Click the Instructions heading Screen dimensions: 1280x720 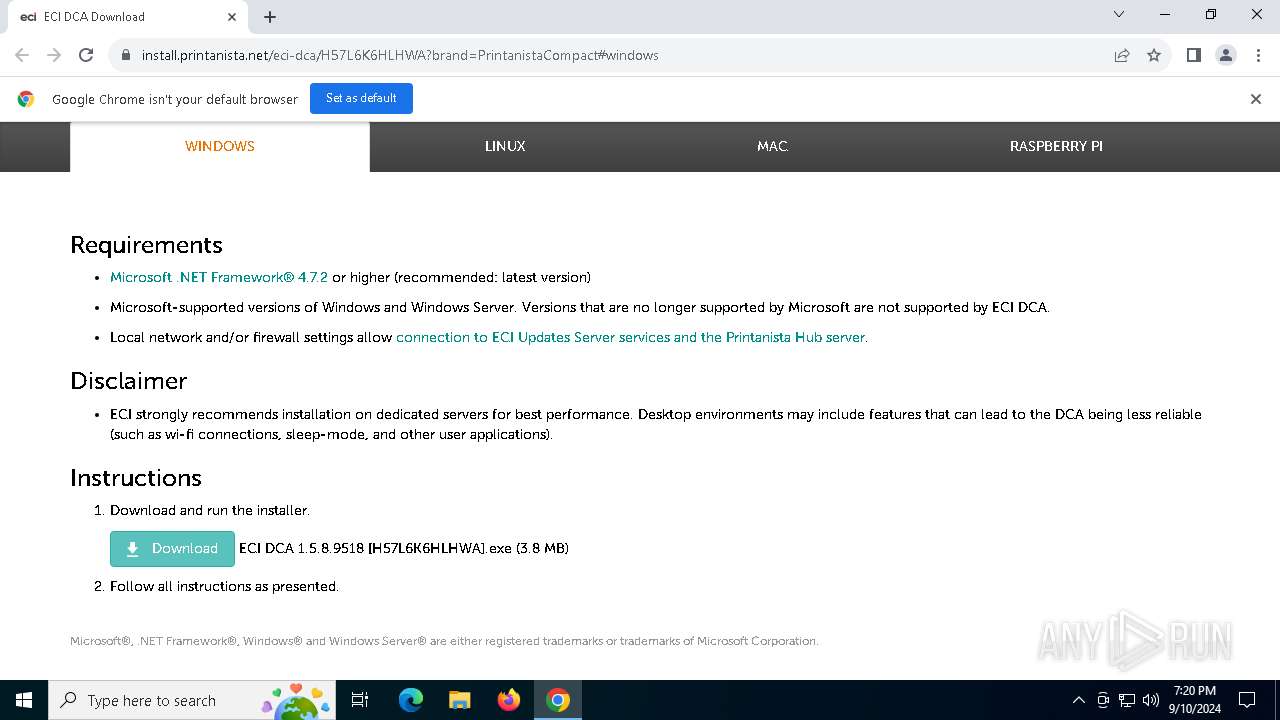tap(136, 478)
